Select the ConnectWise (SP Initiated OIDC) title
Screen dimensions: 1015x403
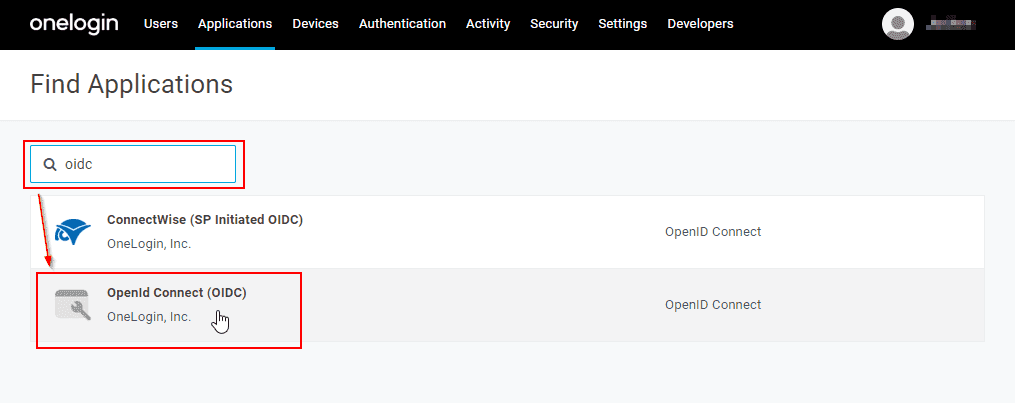pos(204,220)
